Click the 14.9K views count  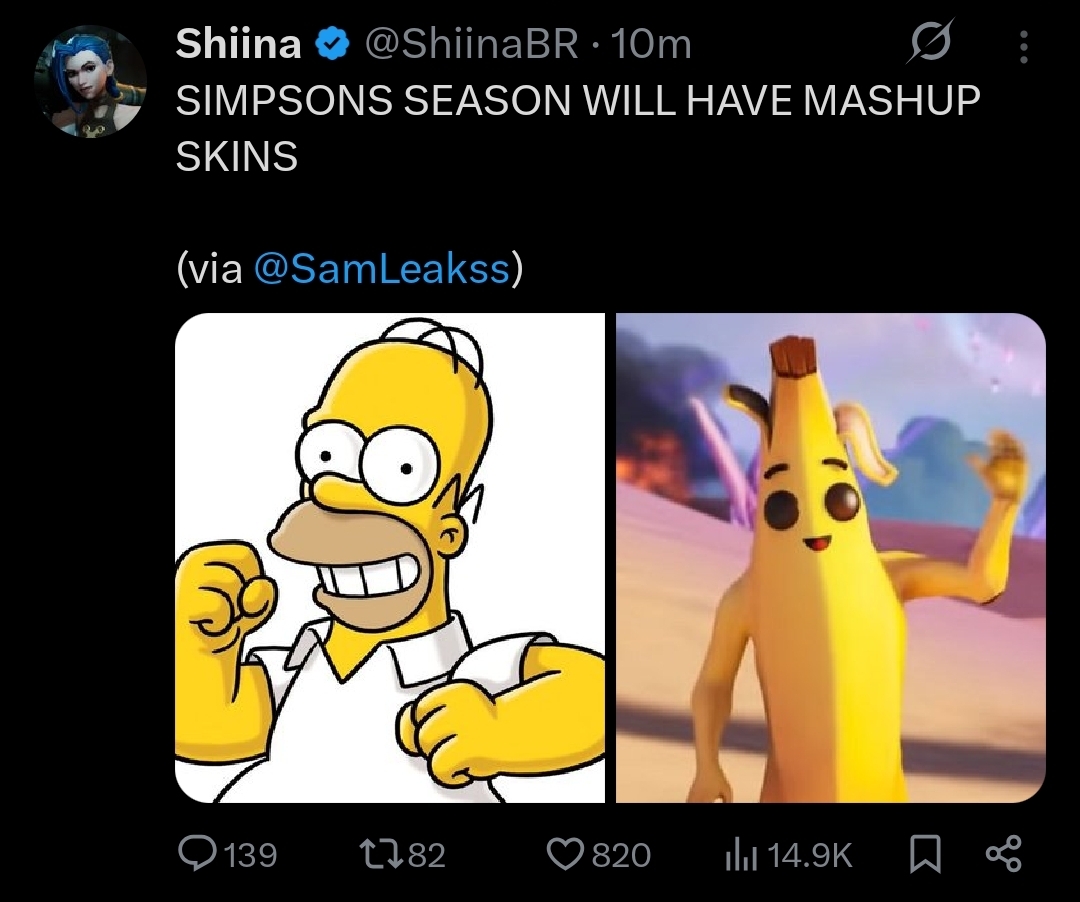809,854
